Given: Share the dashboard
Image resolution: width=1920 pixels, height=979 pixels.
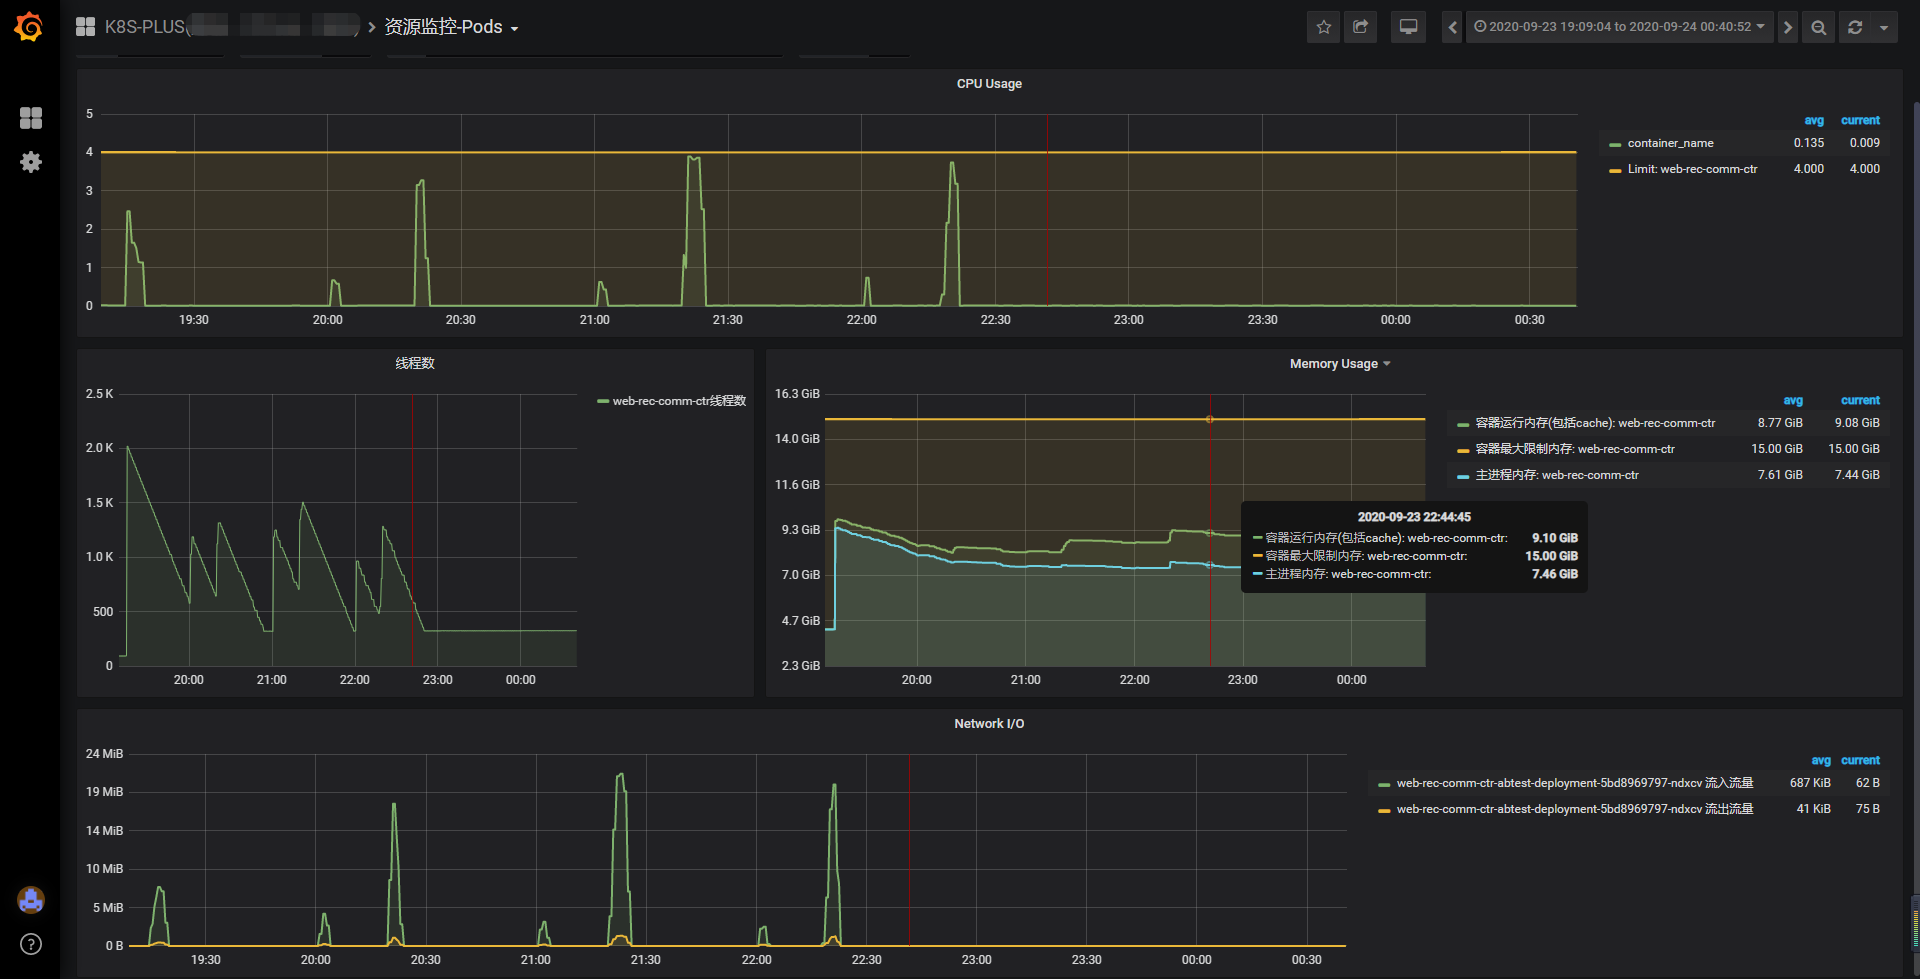Looking at the screenshot, I should [x=1361, y=27].
